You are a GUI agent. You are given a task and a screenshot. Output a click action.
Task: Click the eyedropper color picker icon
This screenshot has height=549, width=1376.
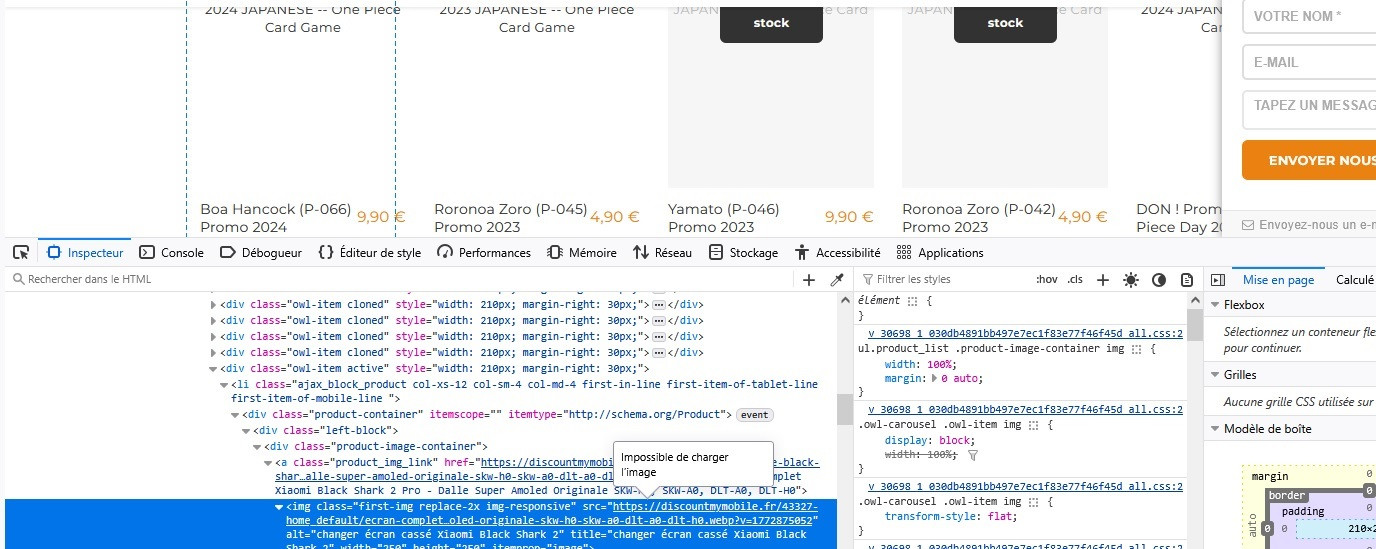pos(838,280)
